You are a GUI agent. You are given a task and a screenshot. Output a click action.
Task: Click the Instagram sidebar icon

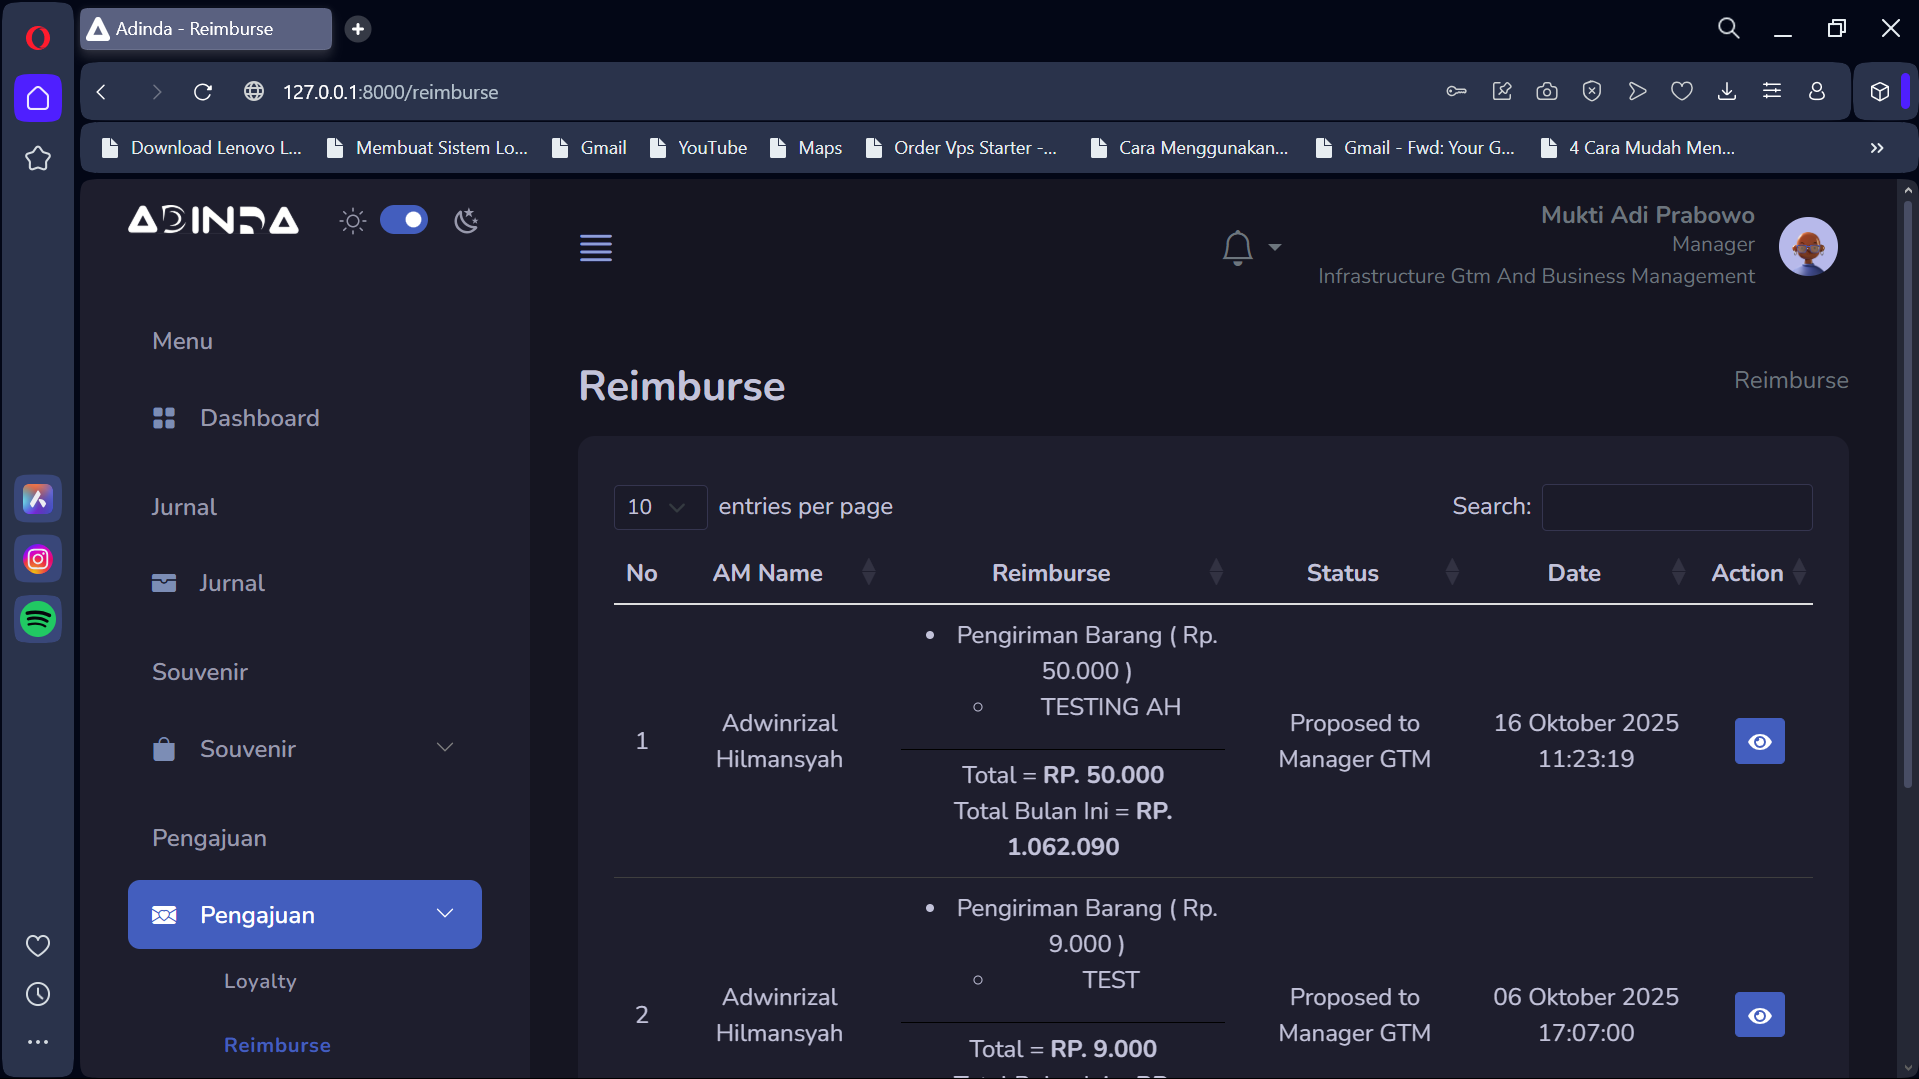pyautogui.click(x=38, y=559)
